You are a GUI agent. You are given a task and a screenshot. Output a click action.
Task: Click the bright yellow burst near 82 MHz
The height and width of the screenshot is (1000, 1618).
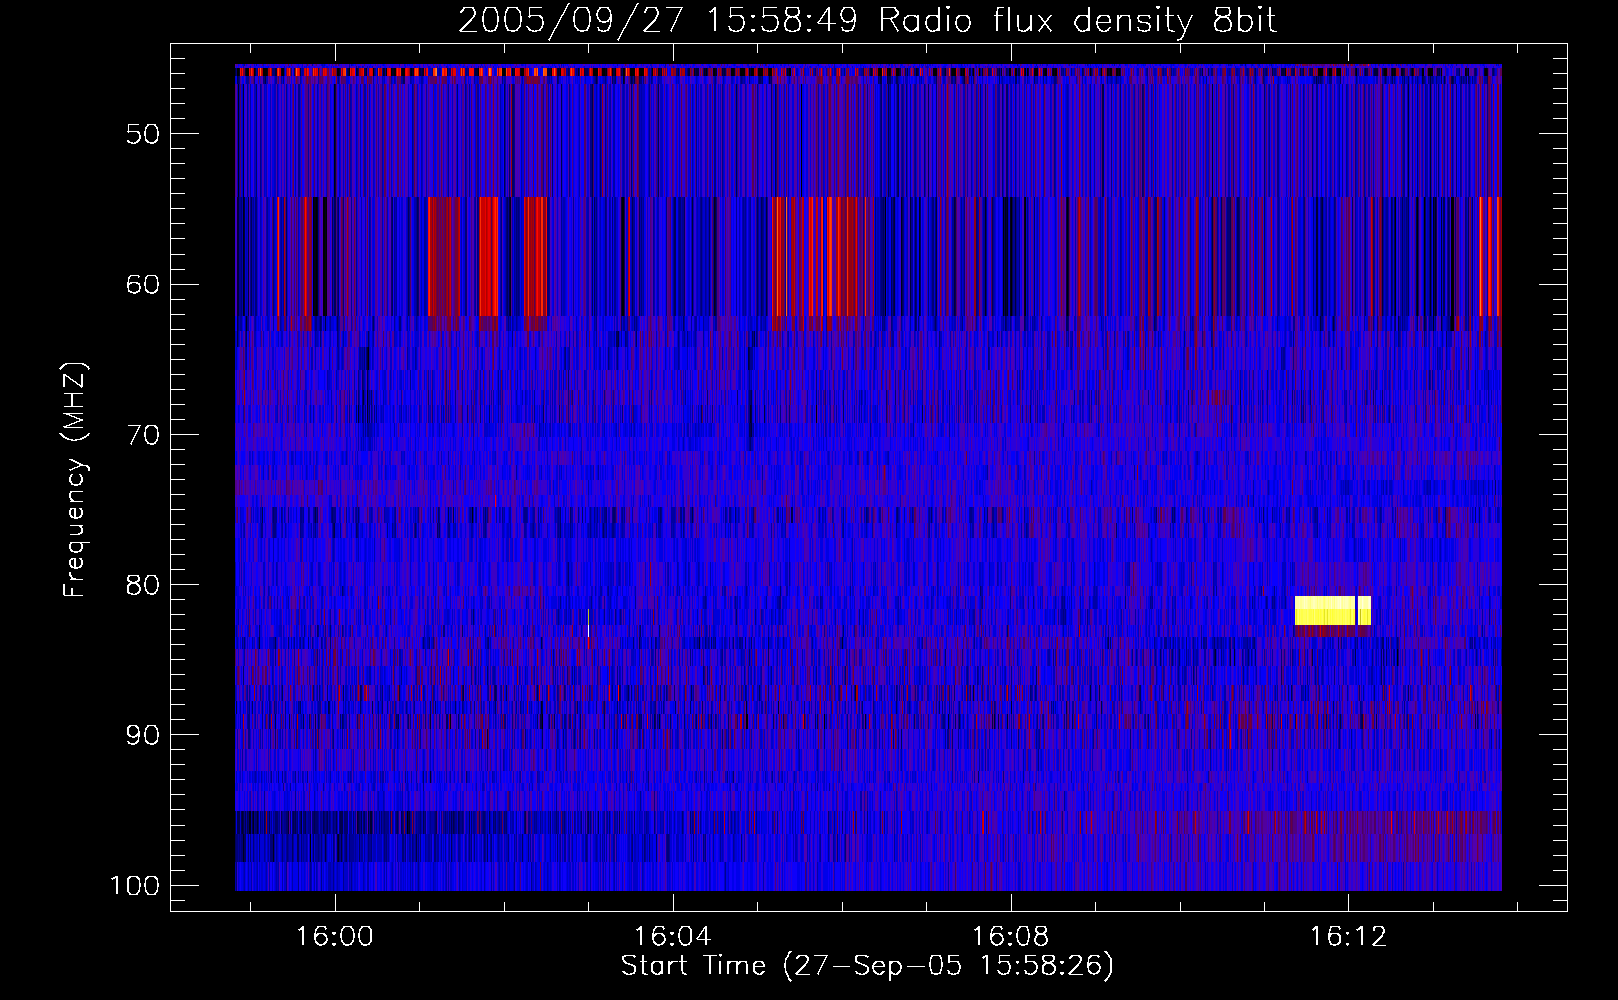1332,611
